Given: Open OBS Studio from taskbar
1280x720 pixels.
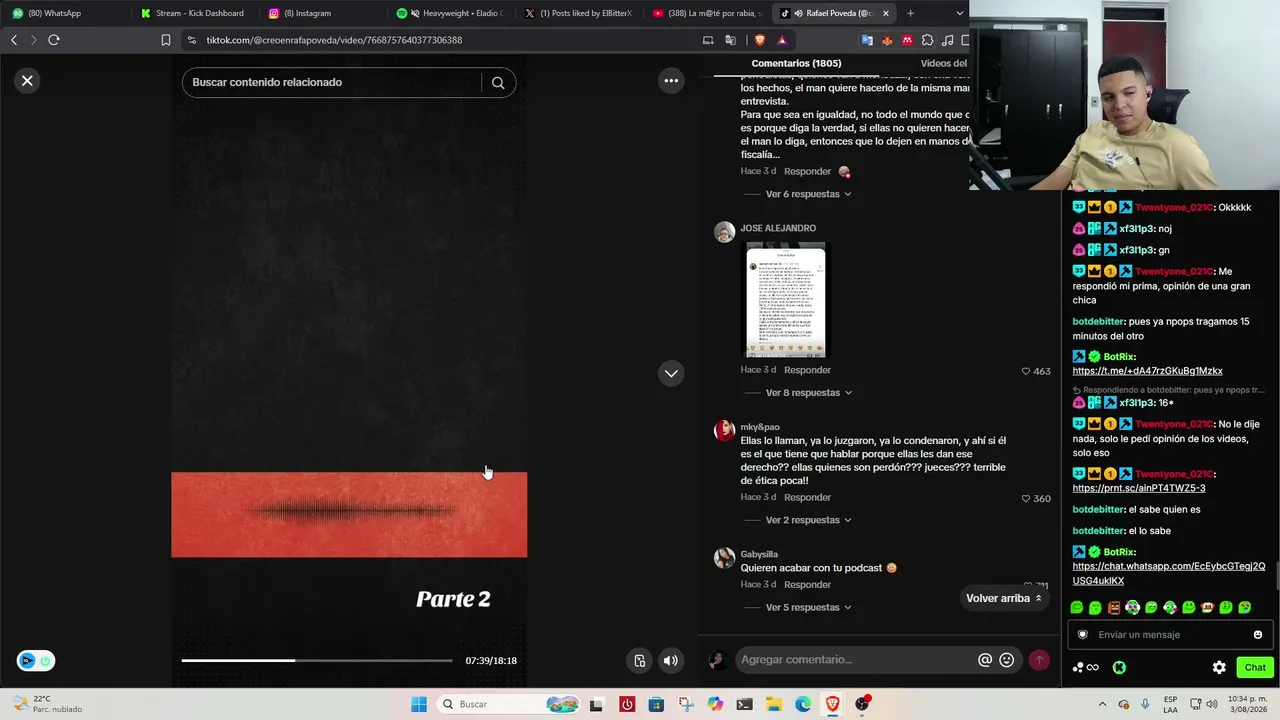Looking at the screenshot, I should tap(862, 704).
